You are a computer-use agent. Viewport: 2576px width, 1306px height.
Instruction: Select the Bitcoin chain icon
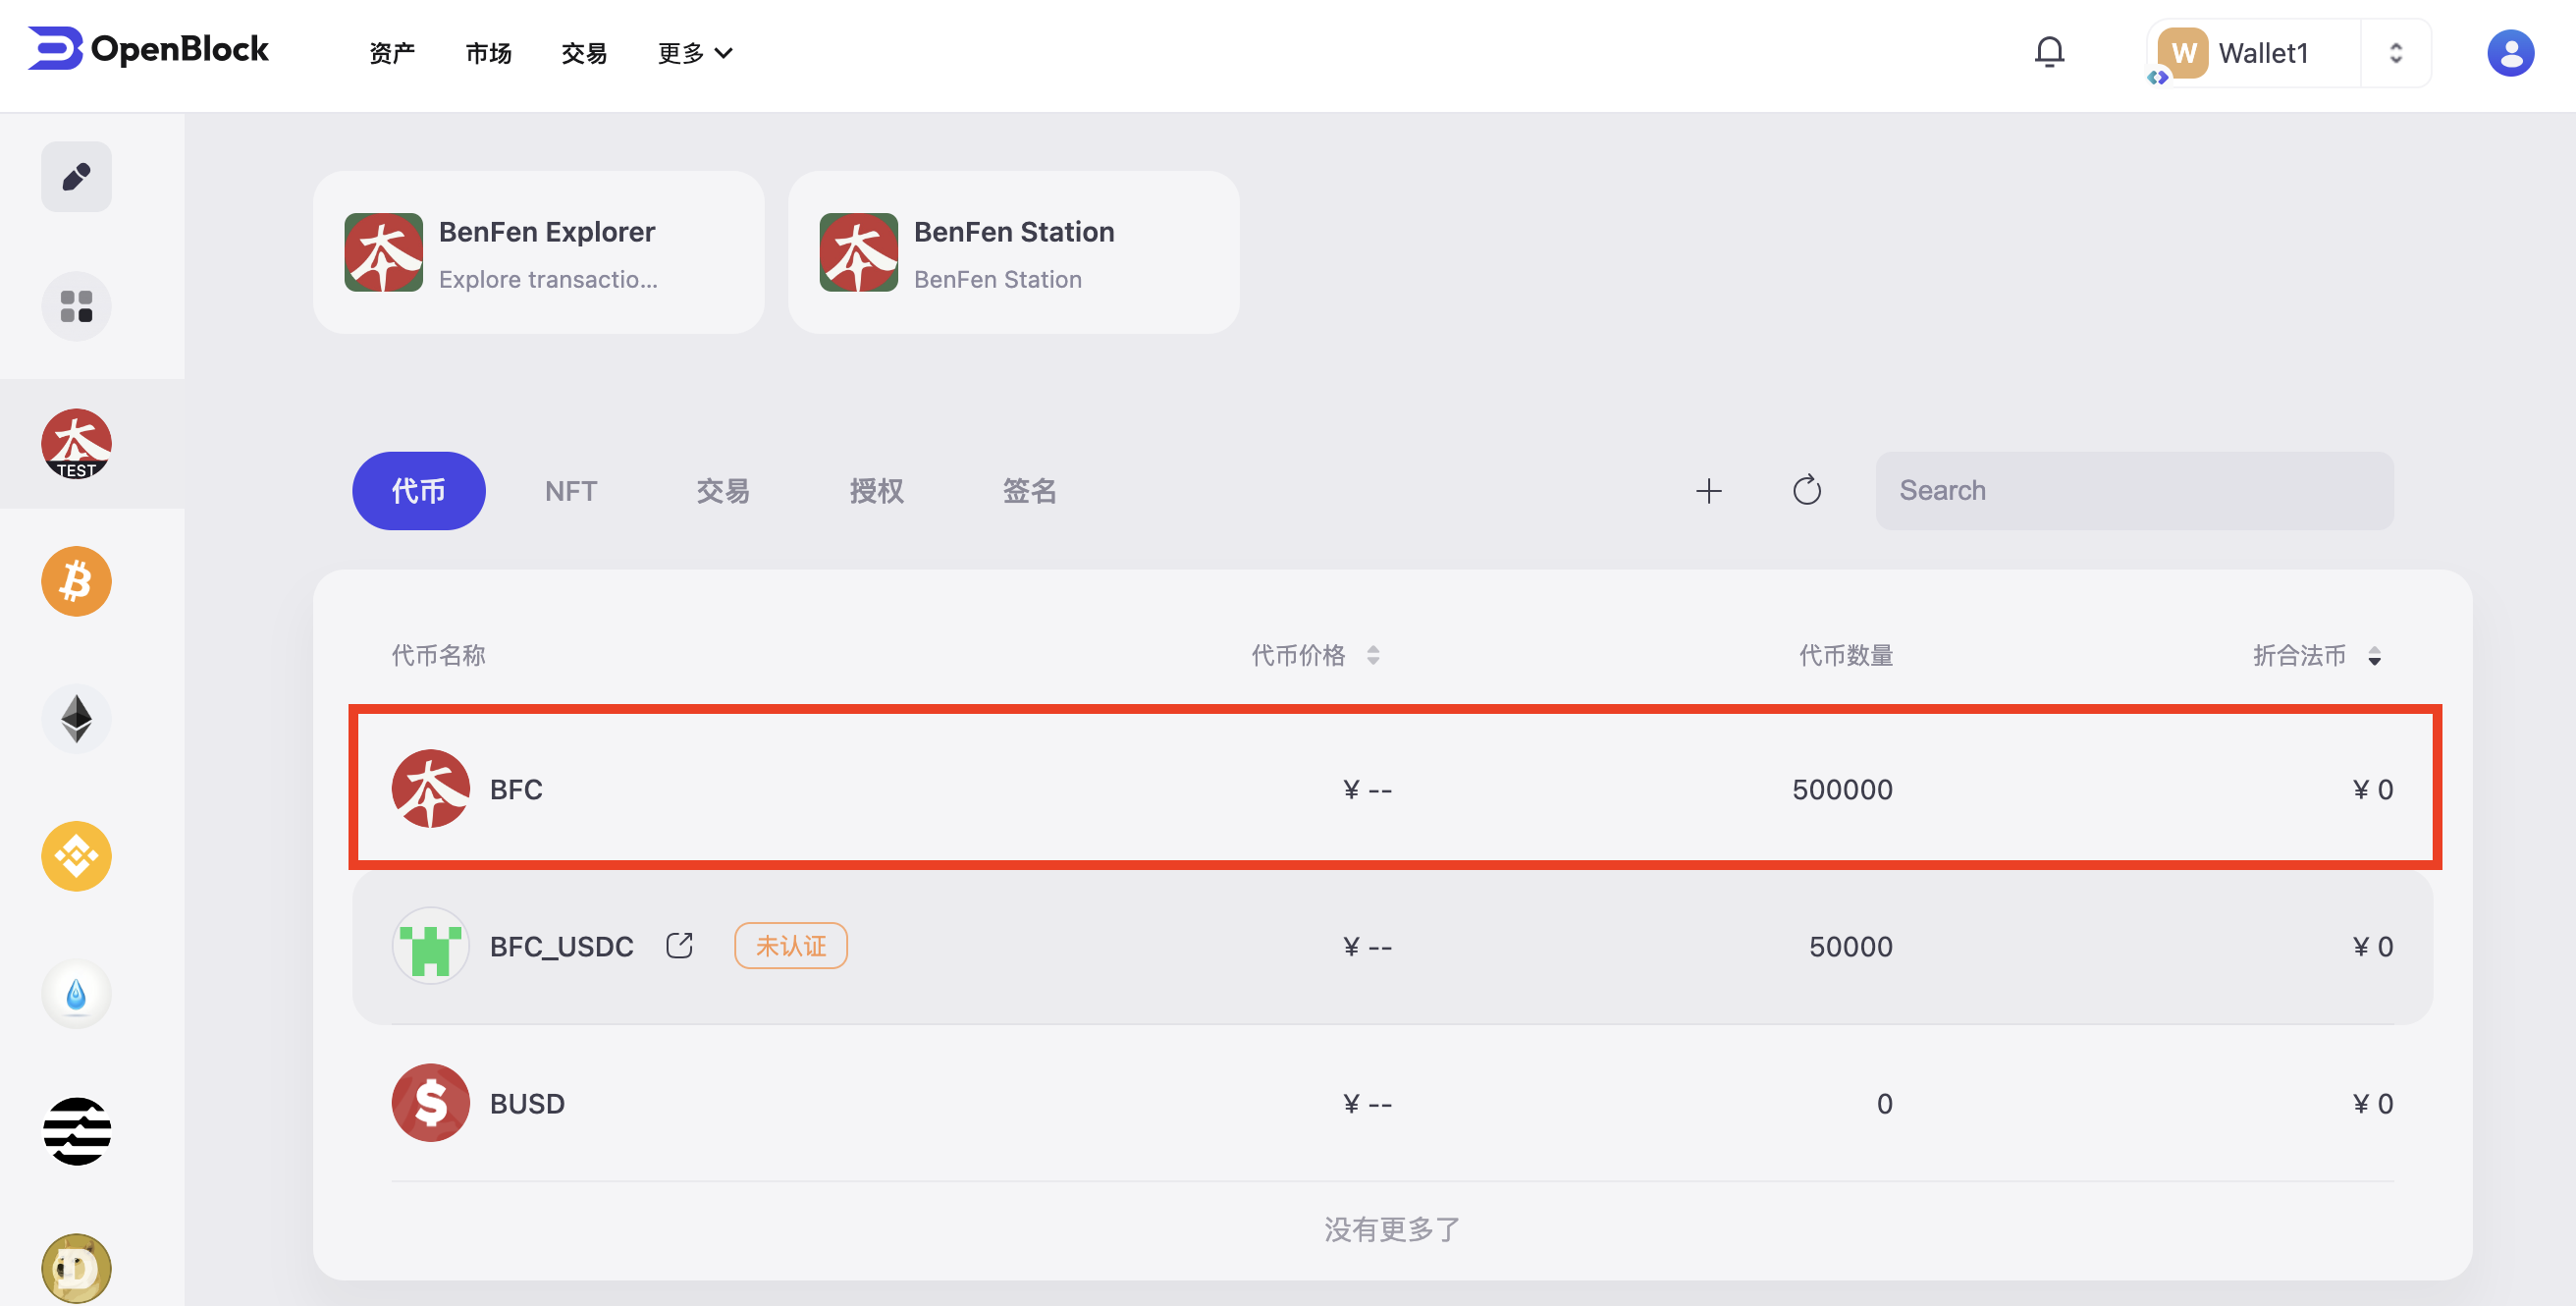point(76,581)
